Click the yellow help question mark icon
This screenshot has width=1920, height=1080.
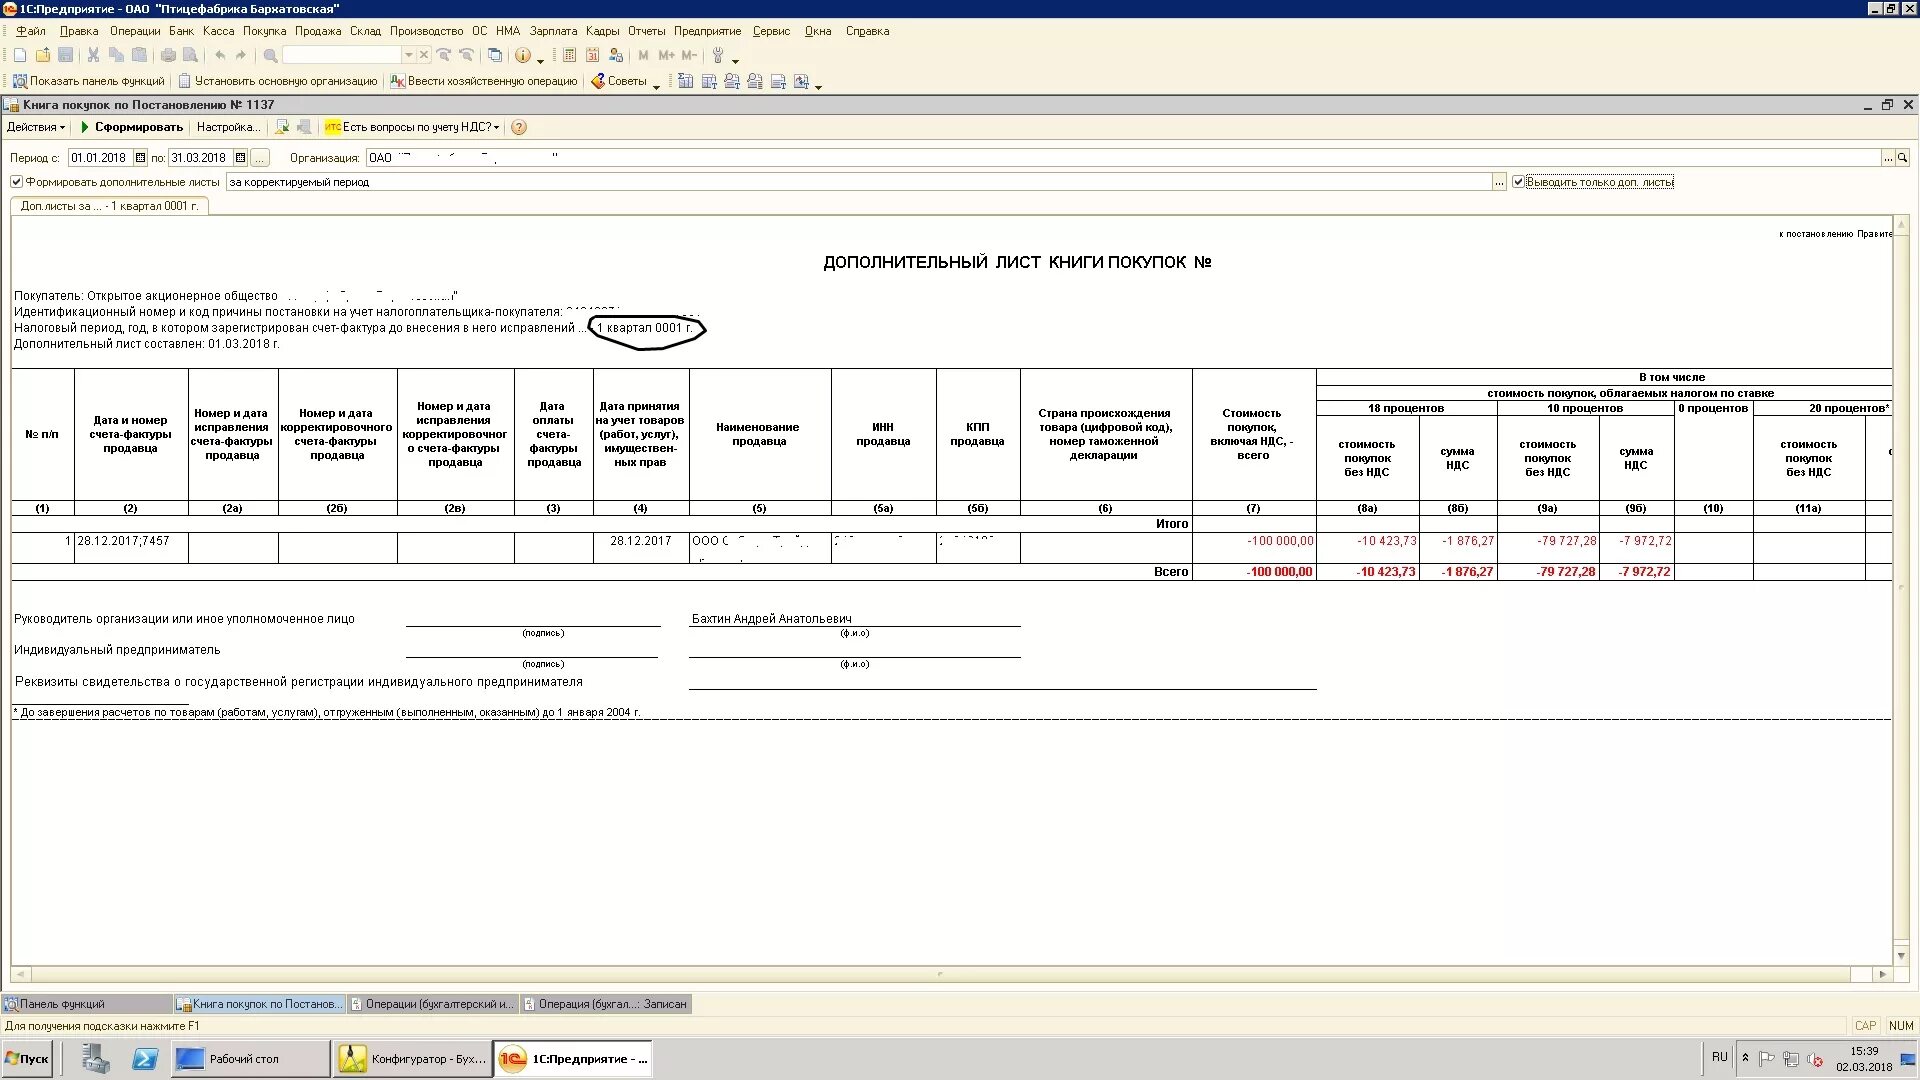[519, 127]
